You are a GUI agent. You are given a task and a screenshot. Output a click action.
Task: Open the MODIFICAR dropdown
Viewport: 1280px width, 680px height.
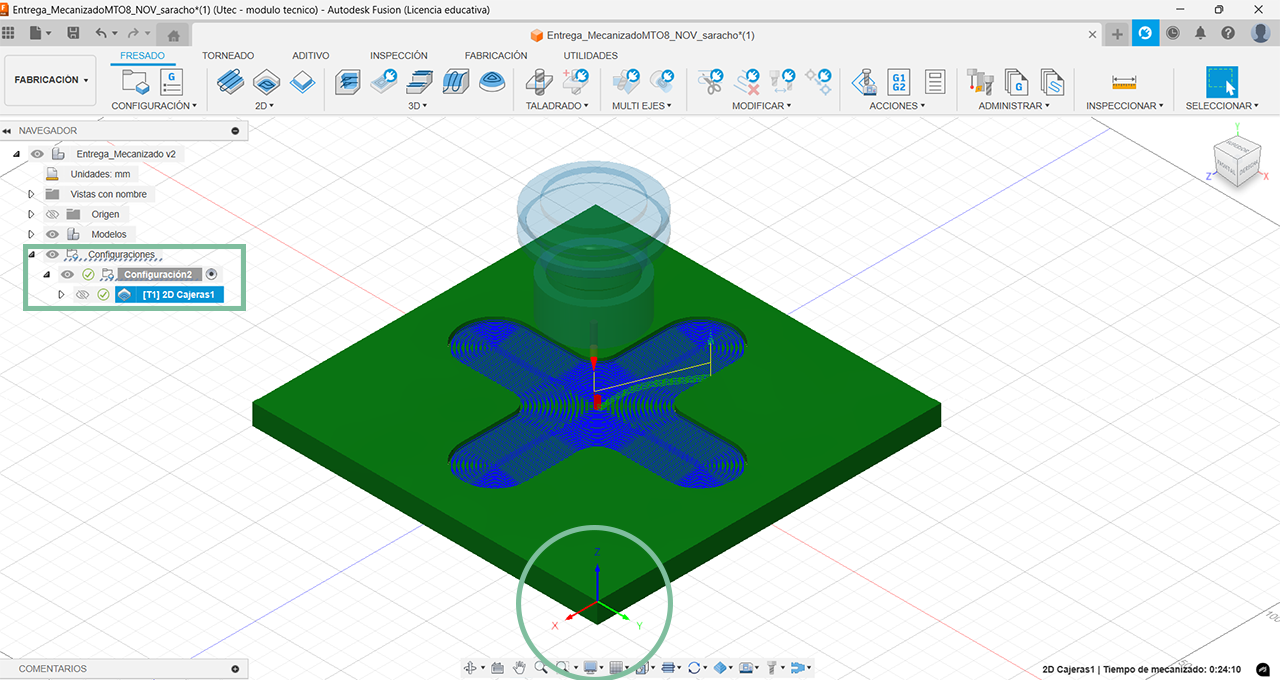(x=762, y=105)
